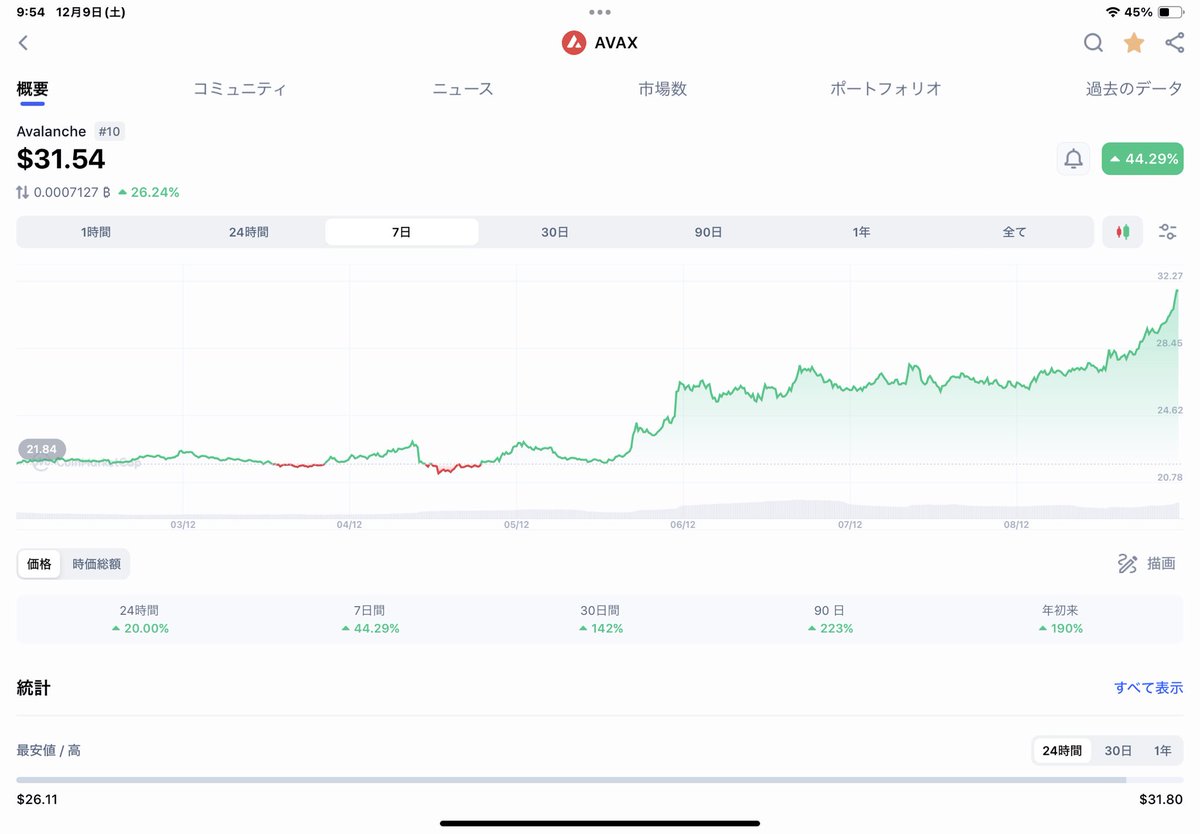Select the 1時間 chart range
Image resolution: width=1200 pixels, height=834 pixels.
96,232
